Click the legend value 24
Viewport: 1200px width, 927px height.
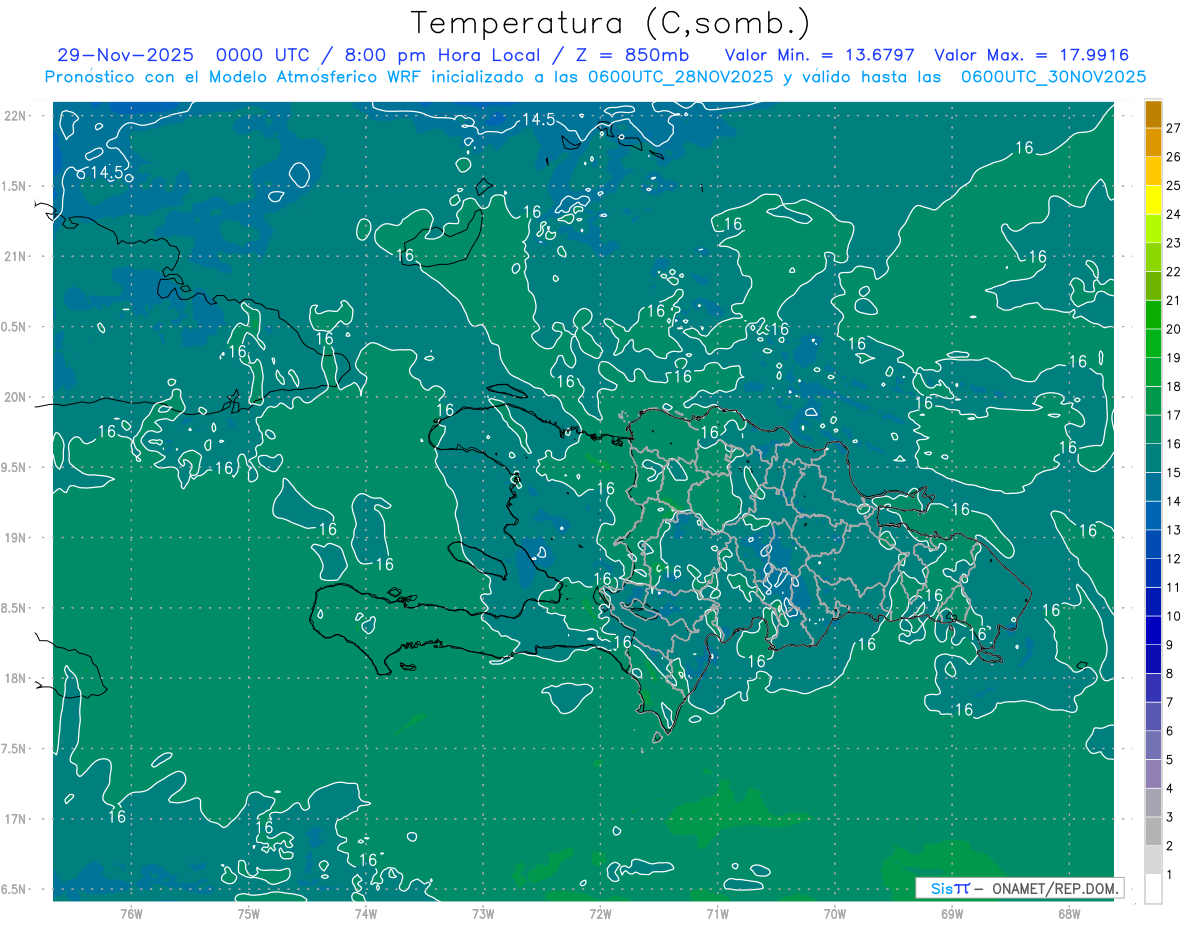1174,214
